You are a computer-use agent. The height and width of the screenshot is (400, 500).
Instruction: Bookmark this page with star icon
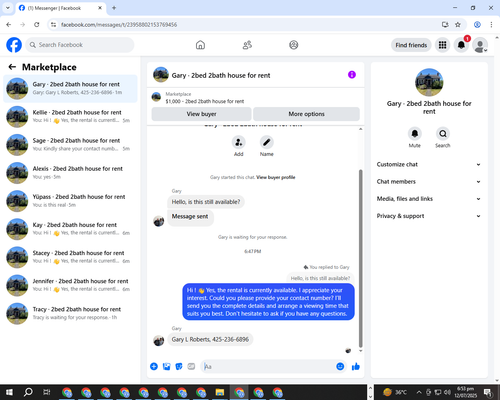point(458,25)
